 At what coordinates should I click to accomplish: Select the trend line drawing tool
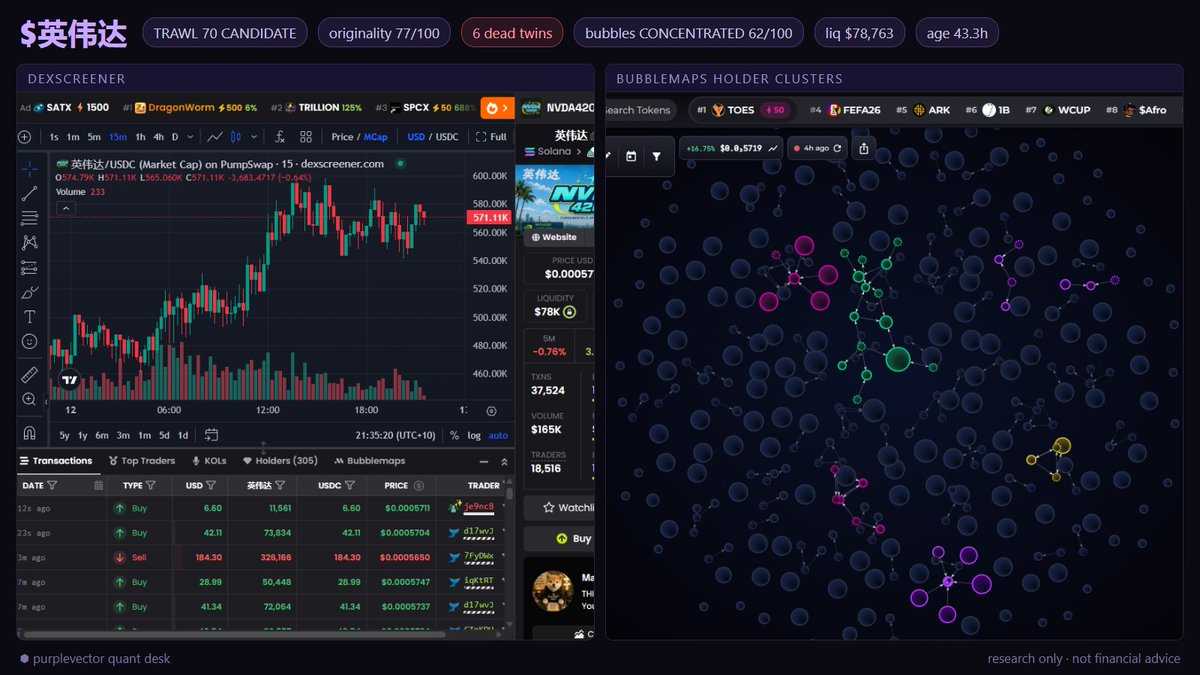point(30,193)
